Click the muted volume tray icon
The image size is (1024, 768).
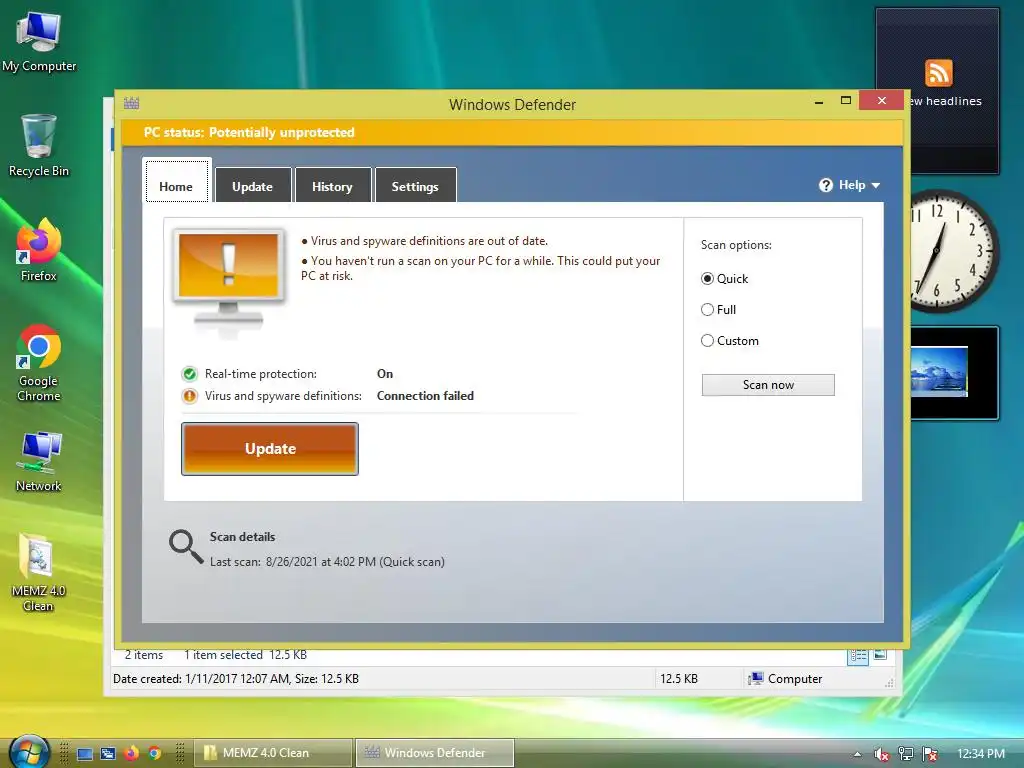(881, 754)
